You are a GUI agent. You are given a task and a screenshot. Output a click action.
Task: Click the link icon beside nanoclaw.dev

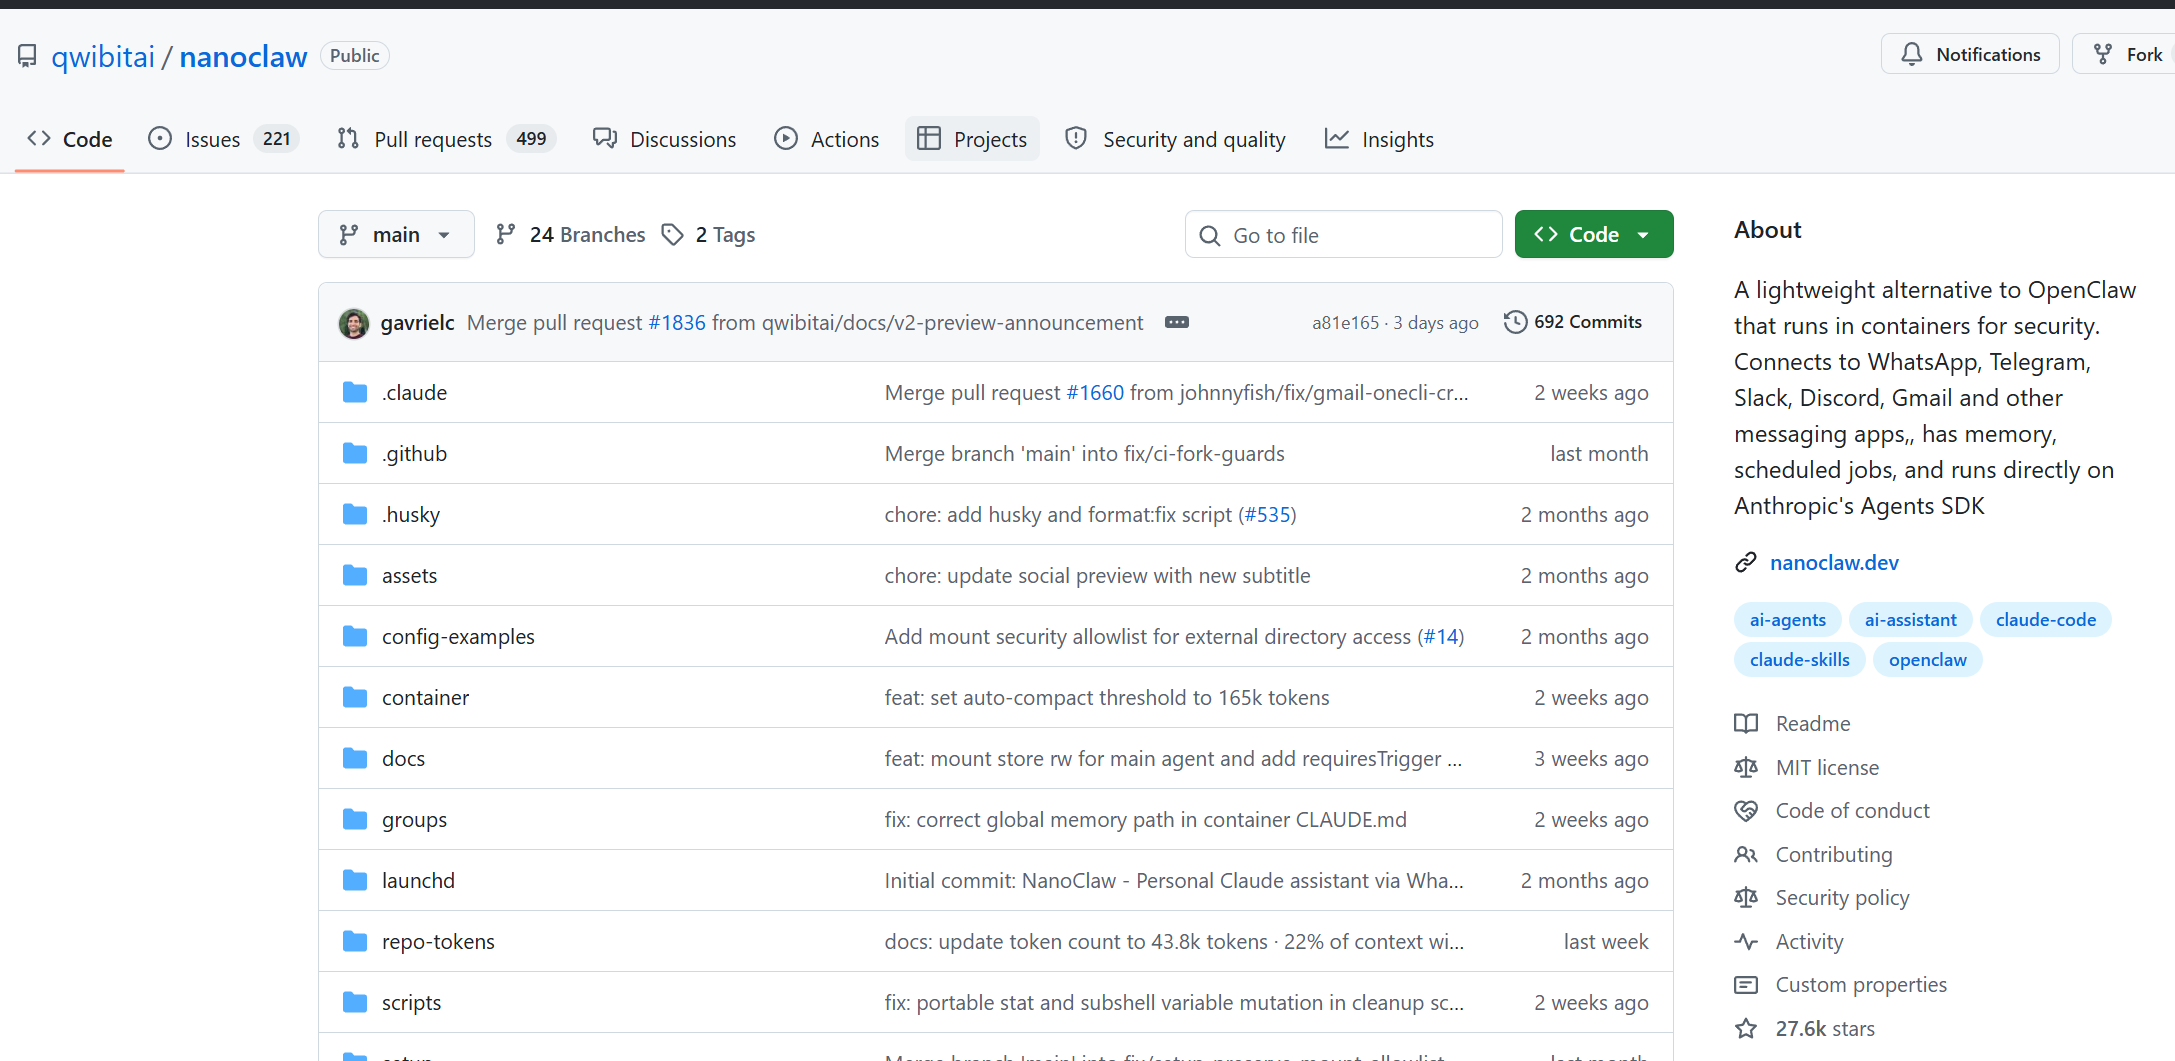click(1746, 562)
